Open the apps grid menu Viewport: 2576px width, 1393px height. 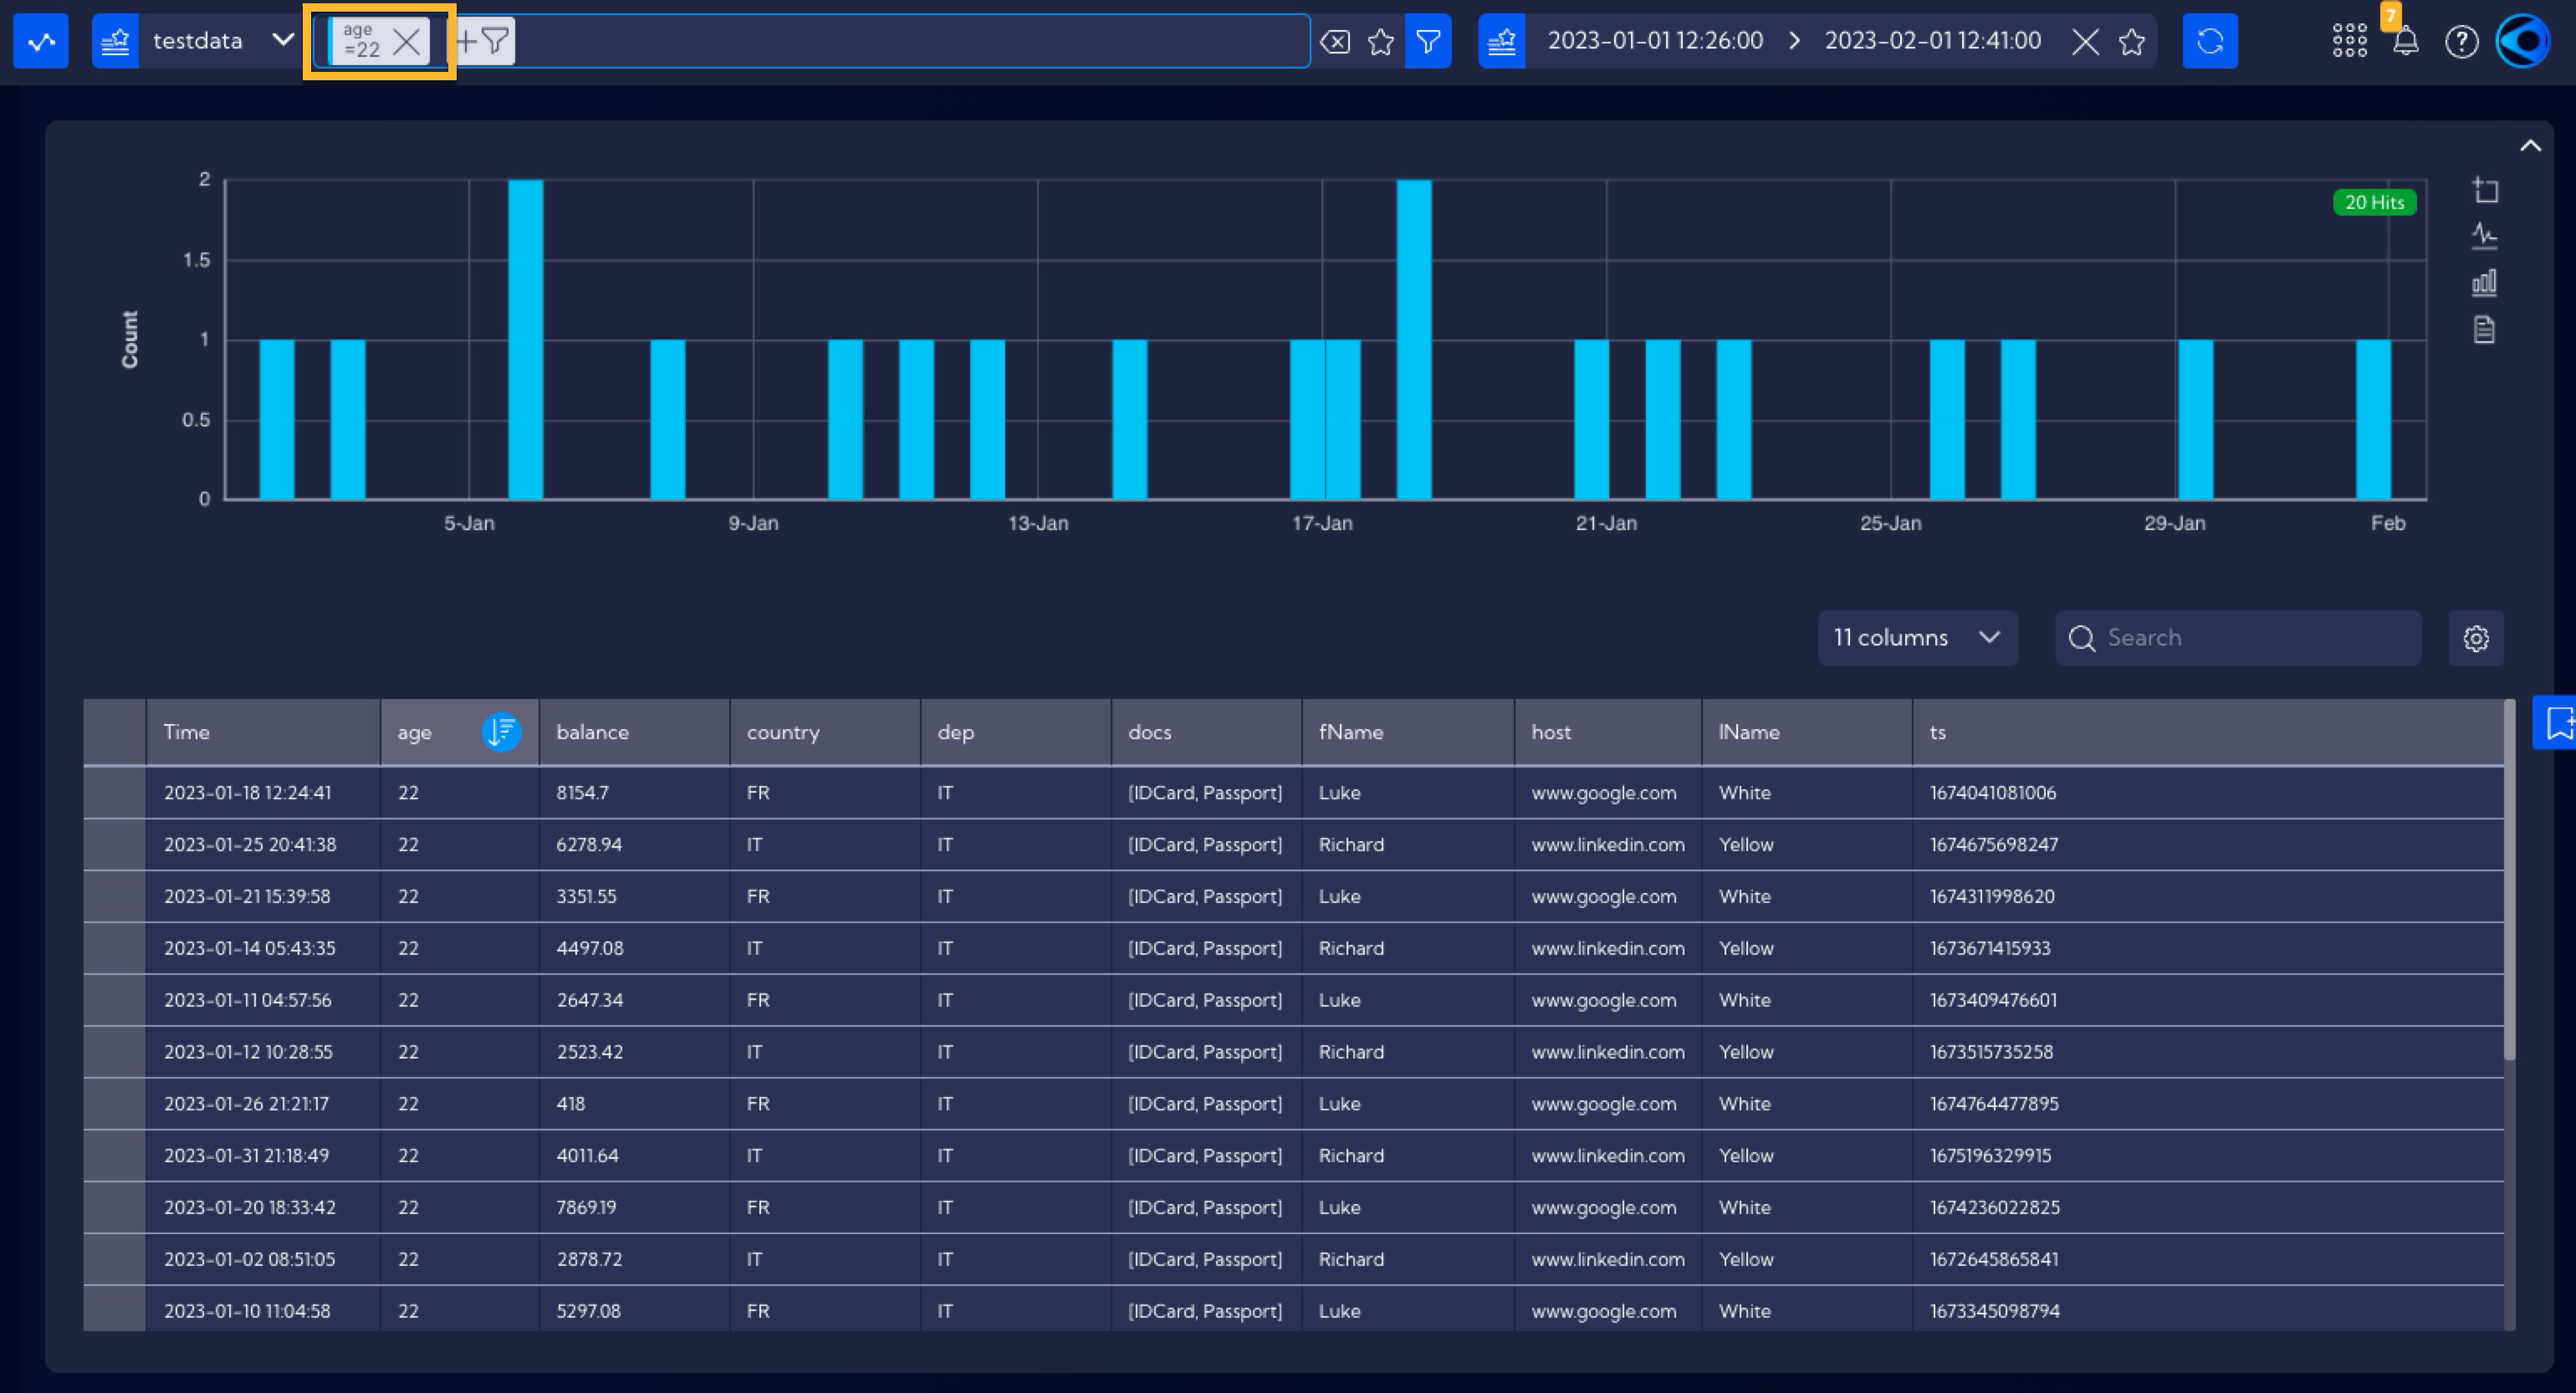pos(2349,41)
